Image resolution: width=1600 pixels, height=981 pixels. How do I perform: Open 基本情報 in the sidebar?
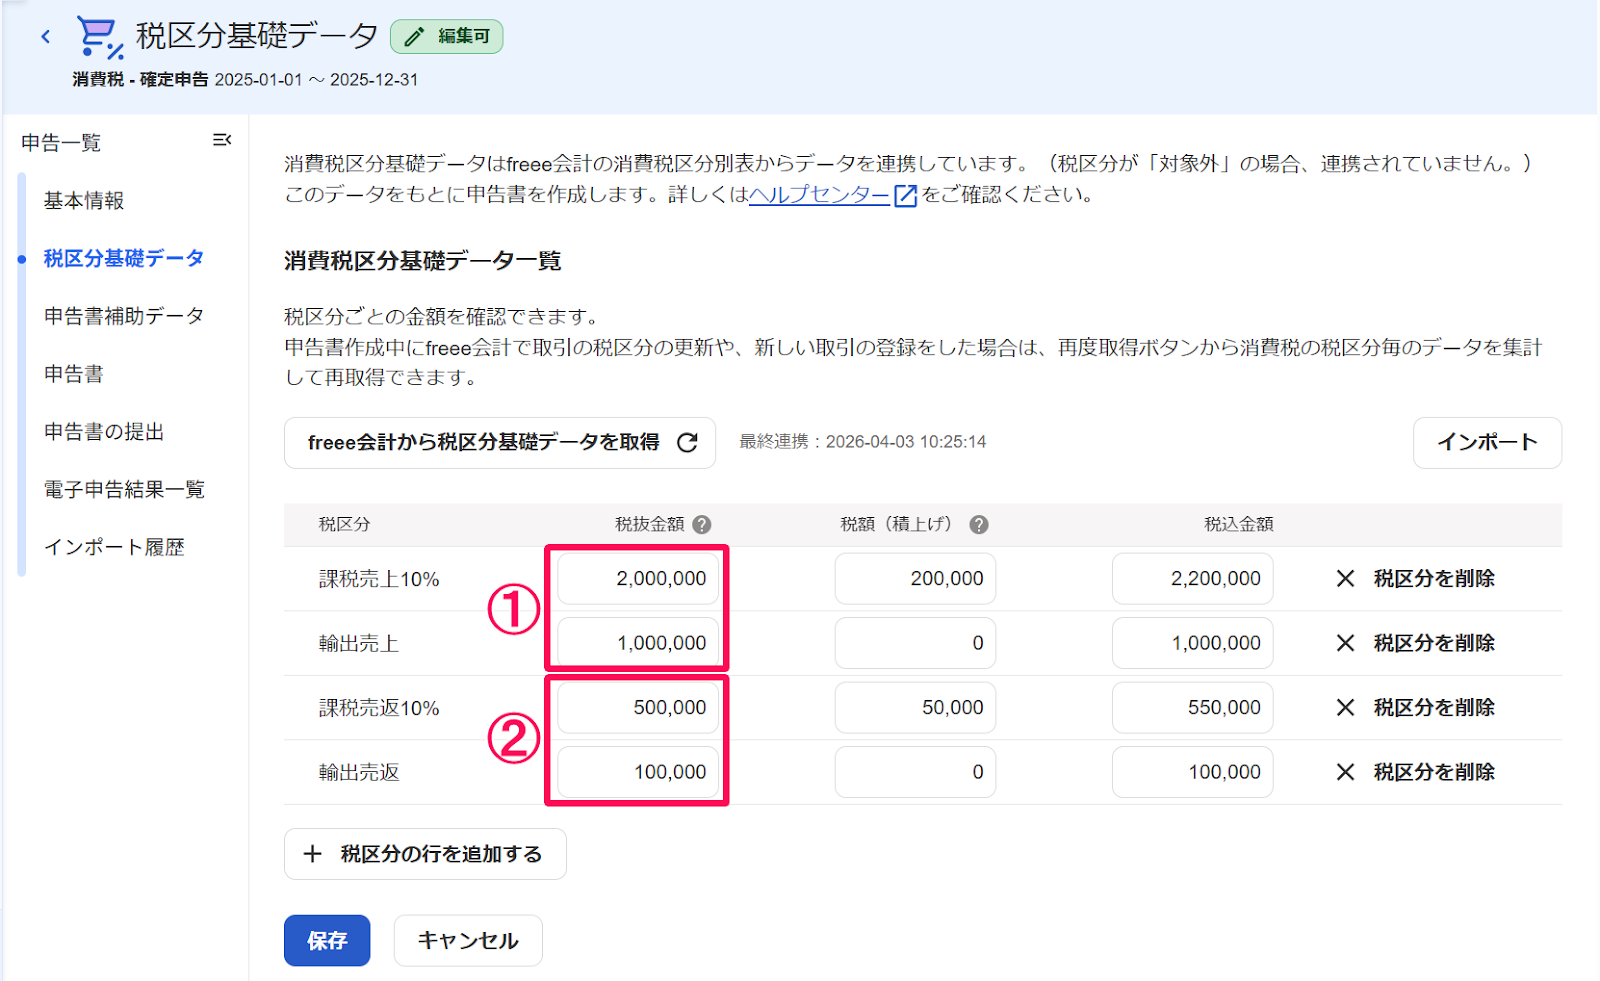tap(84, 201)
